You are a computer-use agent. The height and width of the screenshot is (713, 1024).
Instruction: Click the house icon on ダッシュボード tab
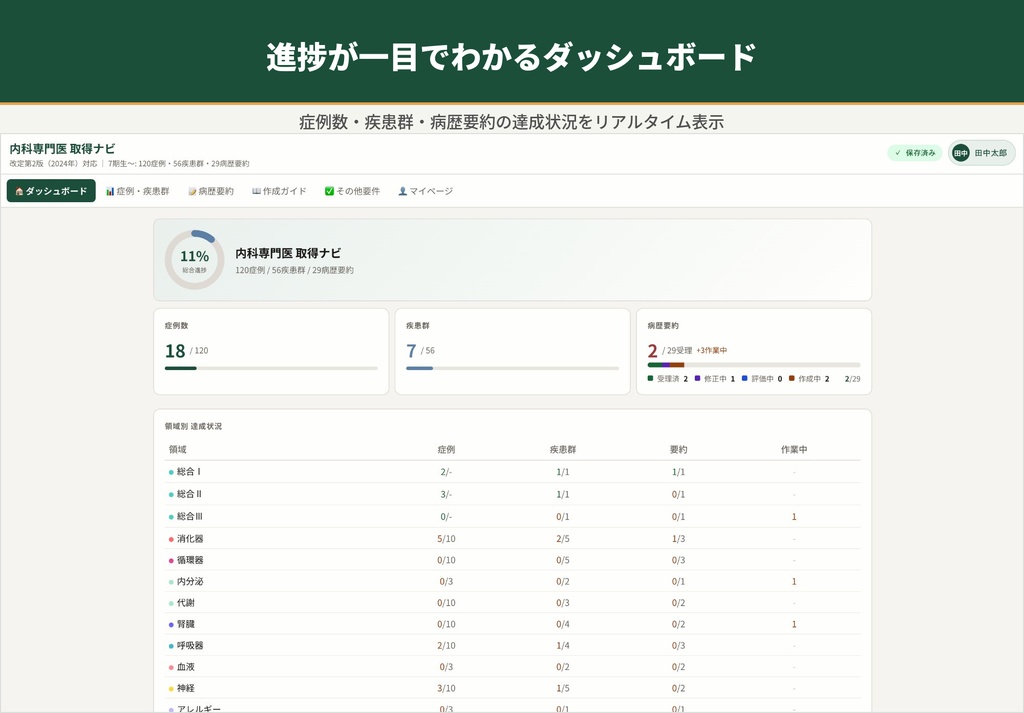tap(19, 191)
